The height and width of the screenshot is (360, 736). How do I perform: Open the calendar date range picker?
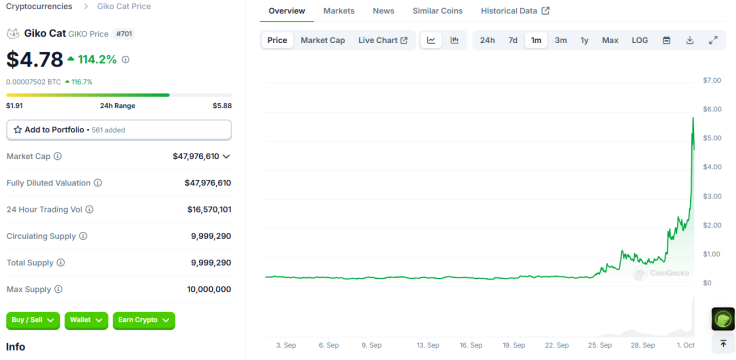pos(667,40)
